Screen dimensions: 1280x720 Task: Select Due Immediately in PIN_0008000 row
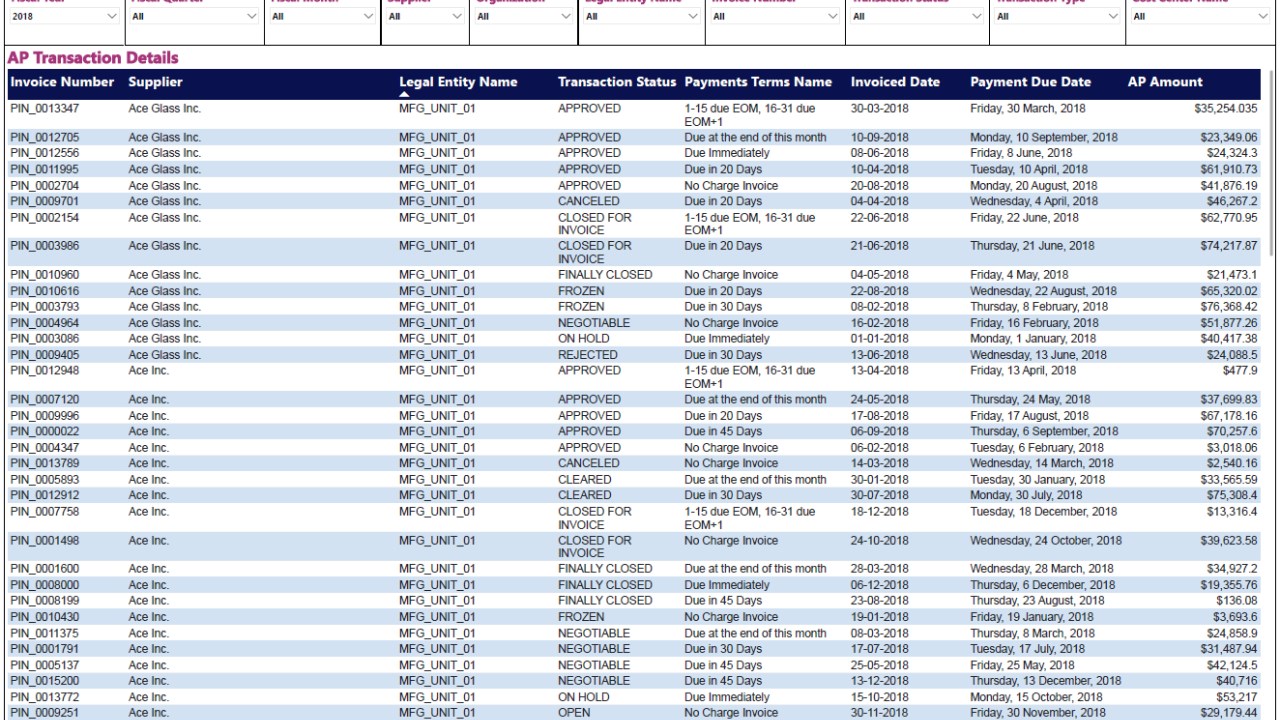[x=727, y=585]
